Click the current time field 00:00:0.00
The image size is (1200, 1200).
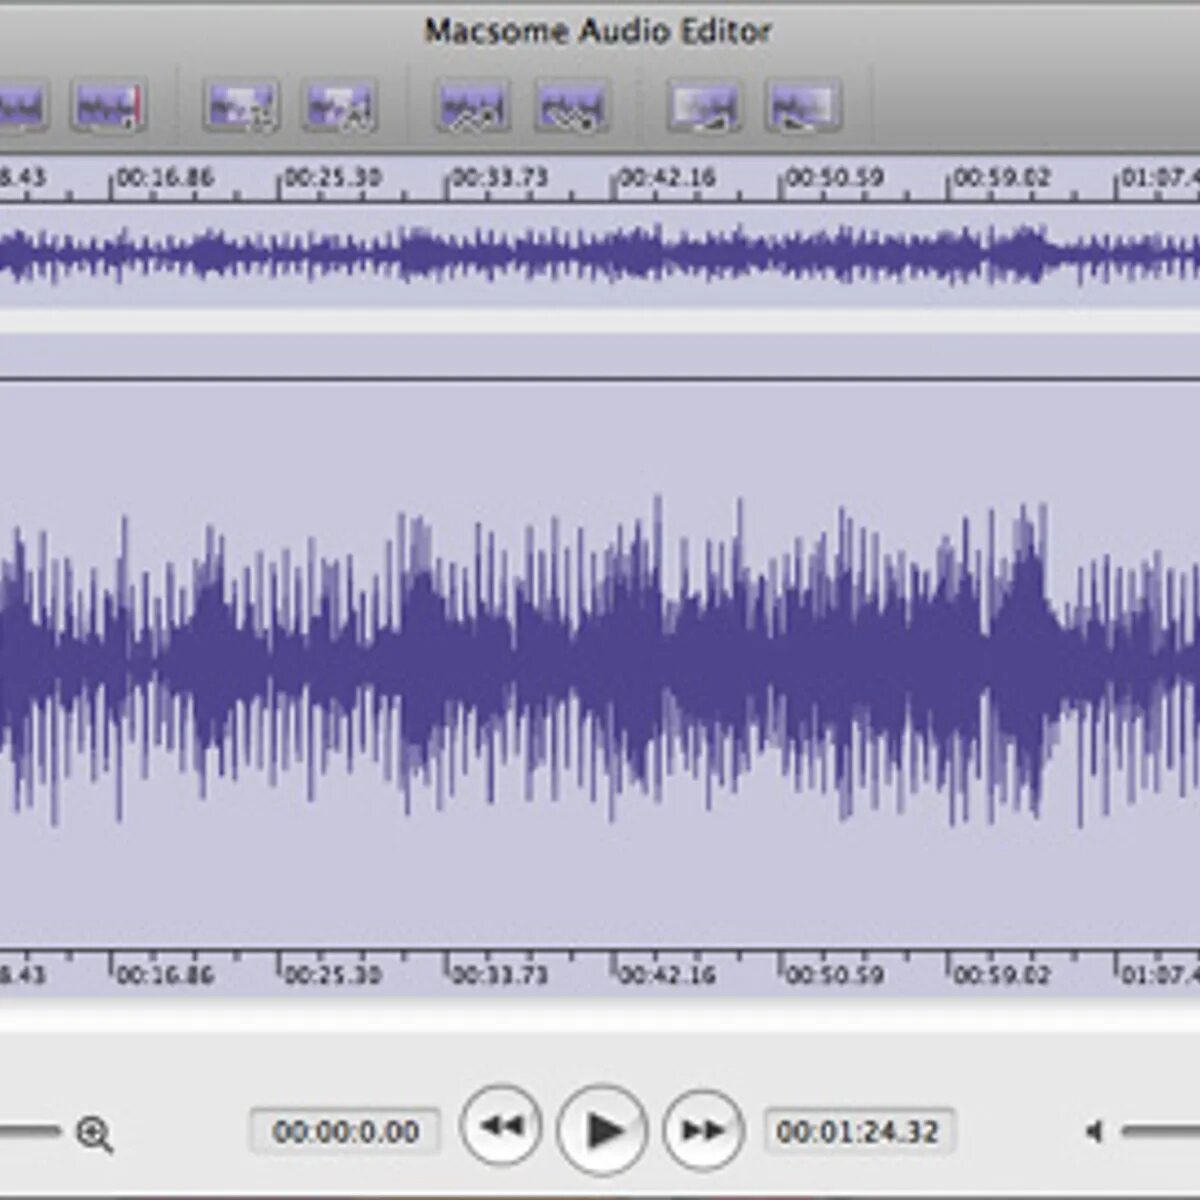pos(345,1132)
